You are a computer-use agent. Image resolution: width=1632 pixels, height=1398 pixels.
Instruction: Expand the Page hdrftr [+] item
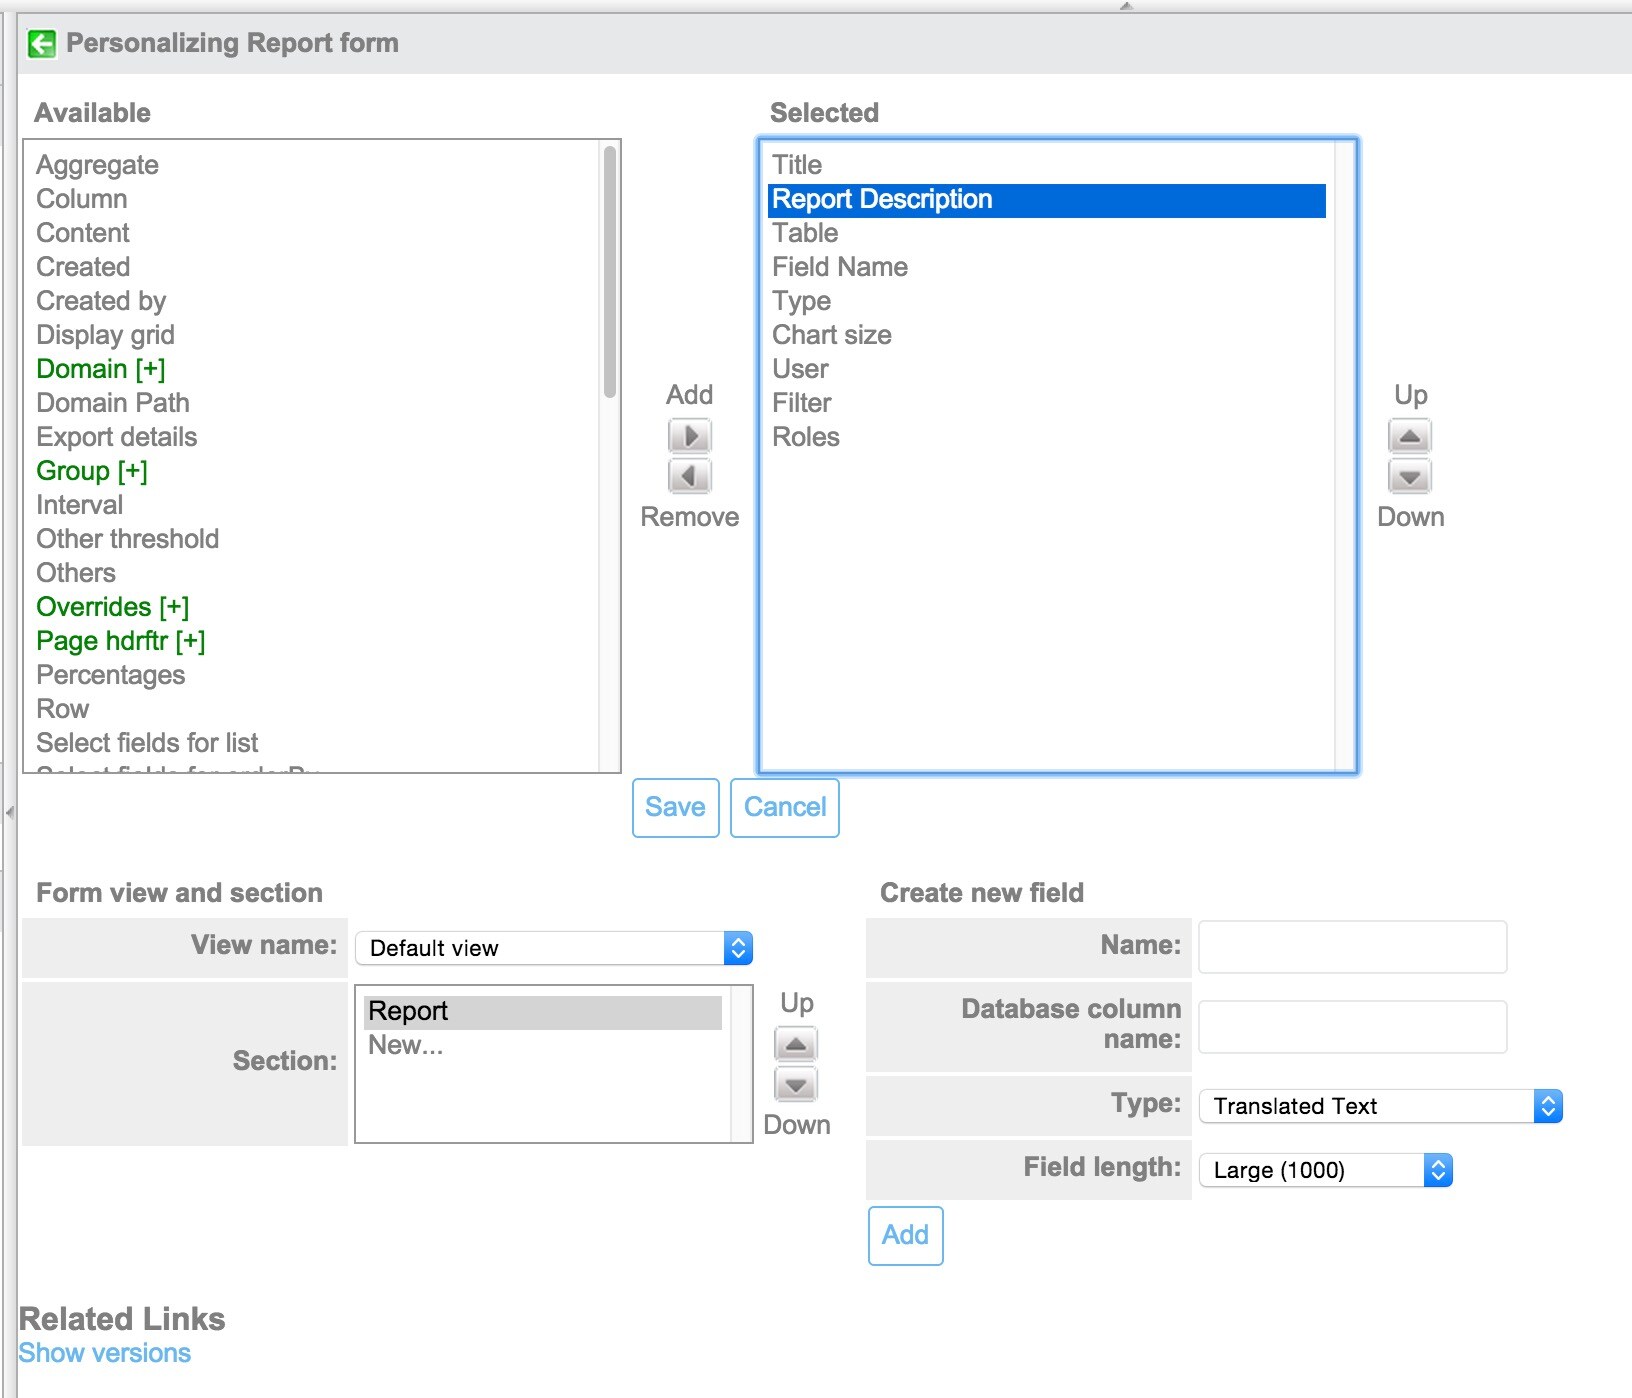[x=121, y=641]
